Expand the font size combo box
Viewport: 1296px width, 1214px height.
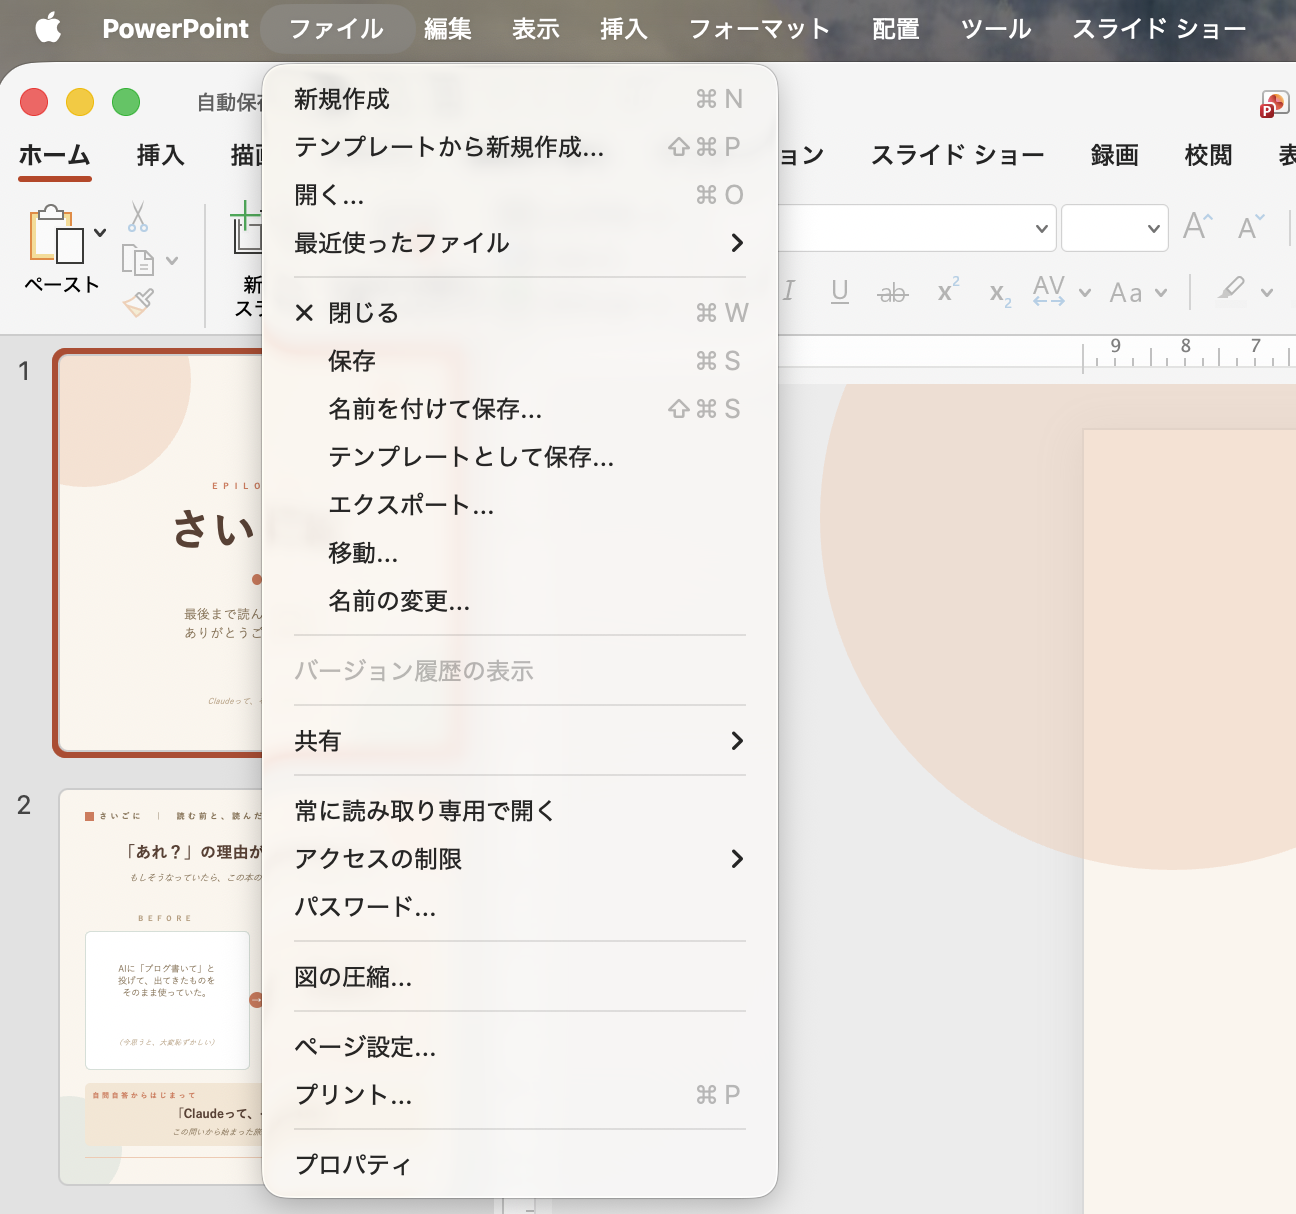pos(1153,229)
